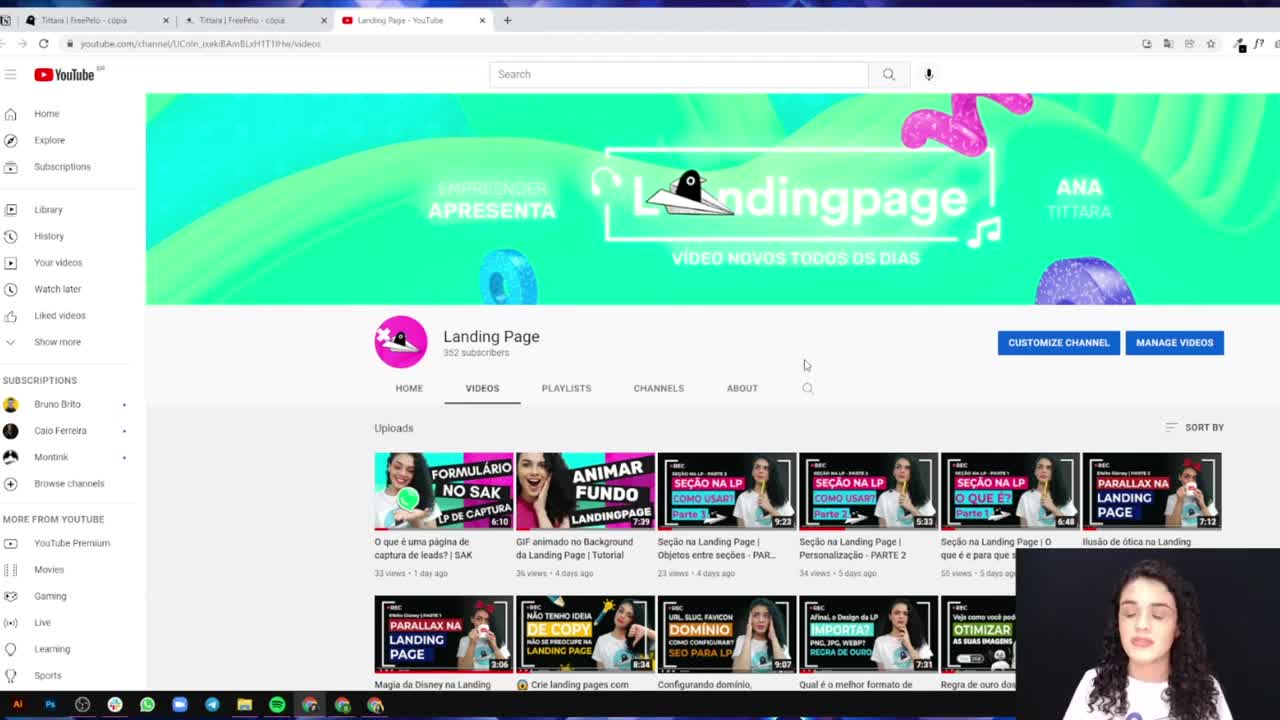Bookmark this page with the star icon
Image resolution: width=1280 pixels, height=720 pixels.
pyautogui.click(x=1211, y=44)
